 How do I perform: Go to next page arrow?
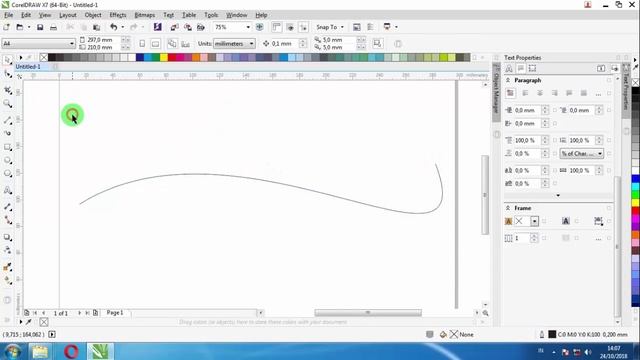pyautogui.click(x=80, y=313)
